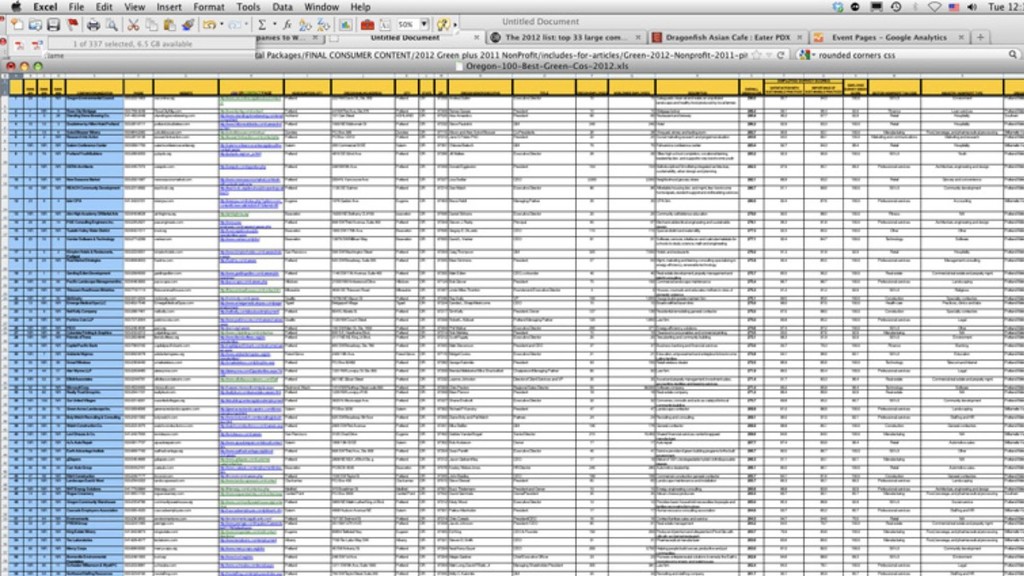Open the Format menu
1024x576 pixels.
209,7
